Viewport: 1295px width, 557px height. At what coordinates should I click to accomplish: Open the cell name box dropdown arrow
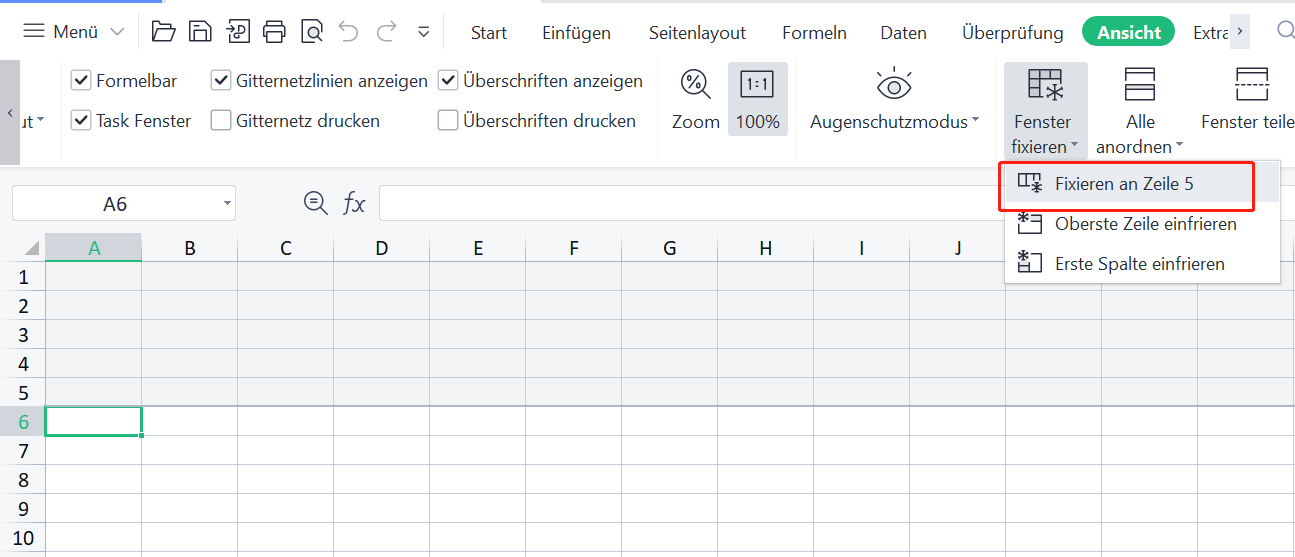[227, 204]
